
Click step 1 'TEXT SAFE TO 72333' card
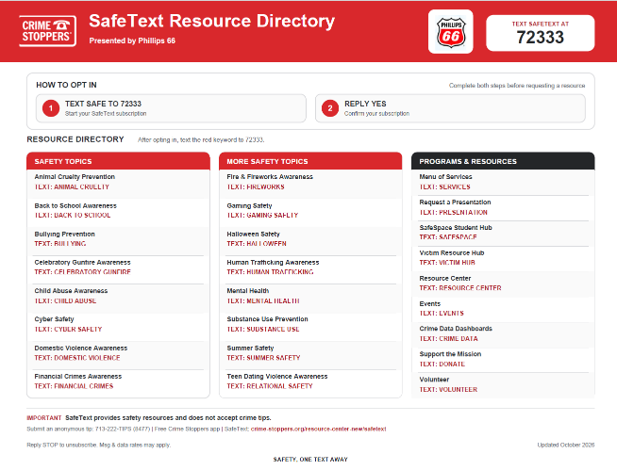tap(171, 108)
